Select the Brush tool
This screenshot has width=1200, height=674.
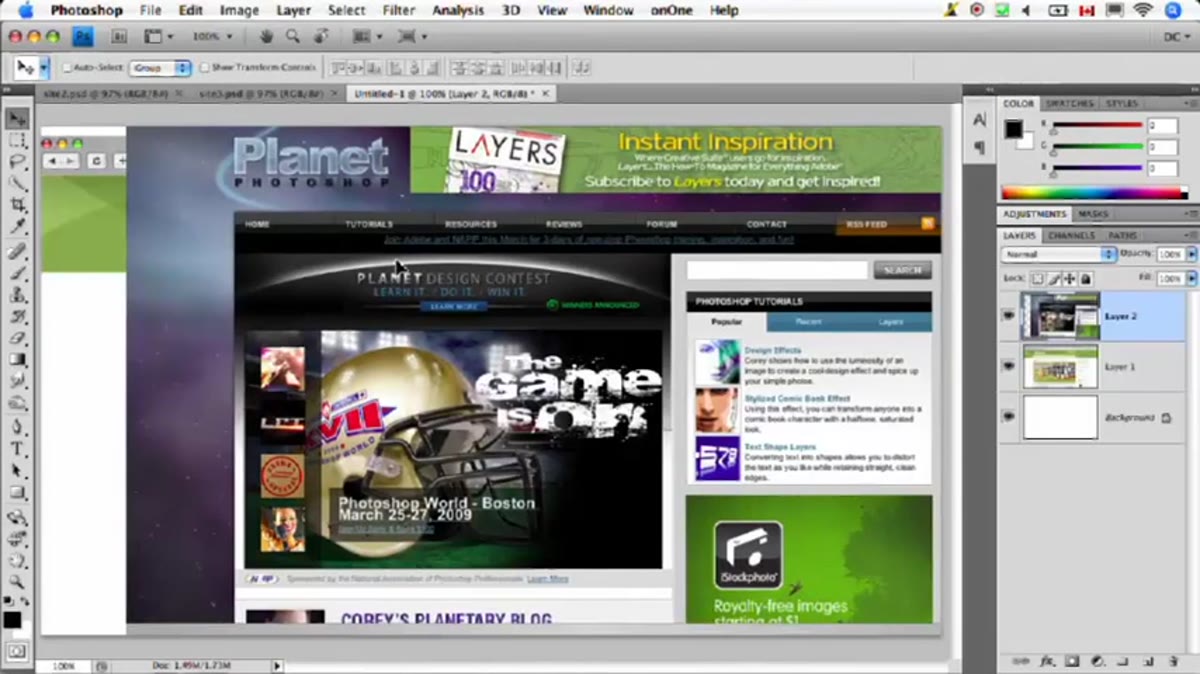(17, 272)
